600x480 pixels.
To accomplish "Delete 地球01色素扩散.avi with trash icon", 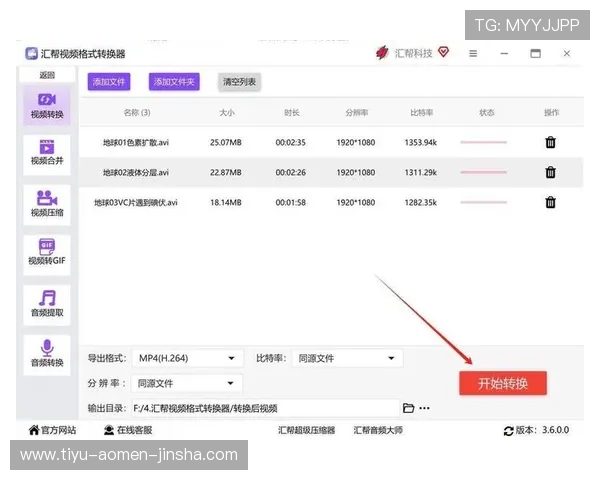I will [550, 143].
